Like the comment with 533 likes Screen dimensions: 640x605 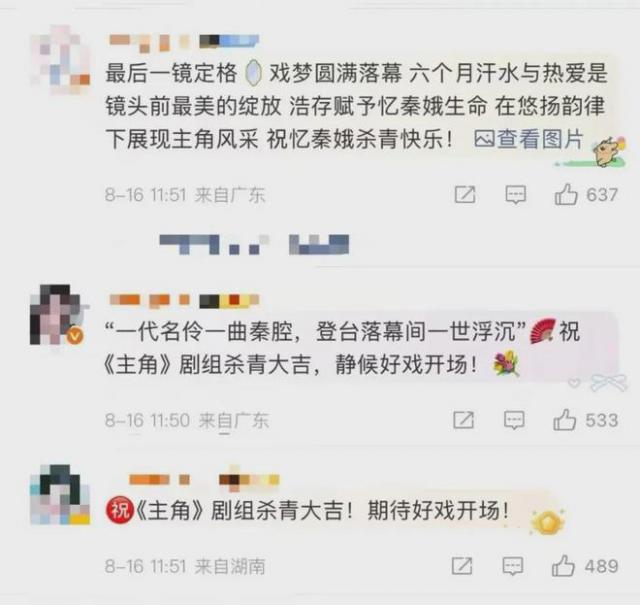point(564,420)
